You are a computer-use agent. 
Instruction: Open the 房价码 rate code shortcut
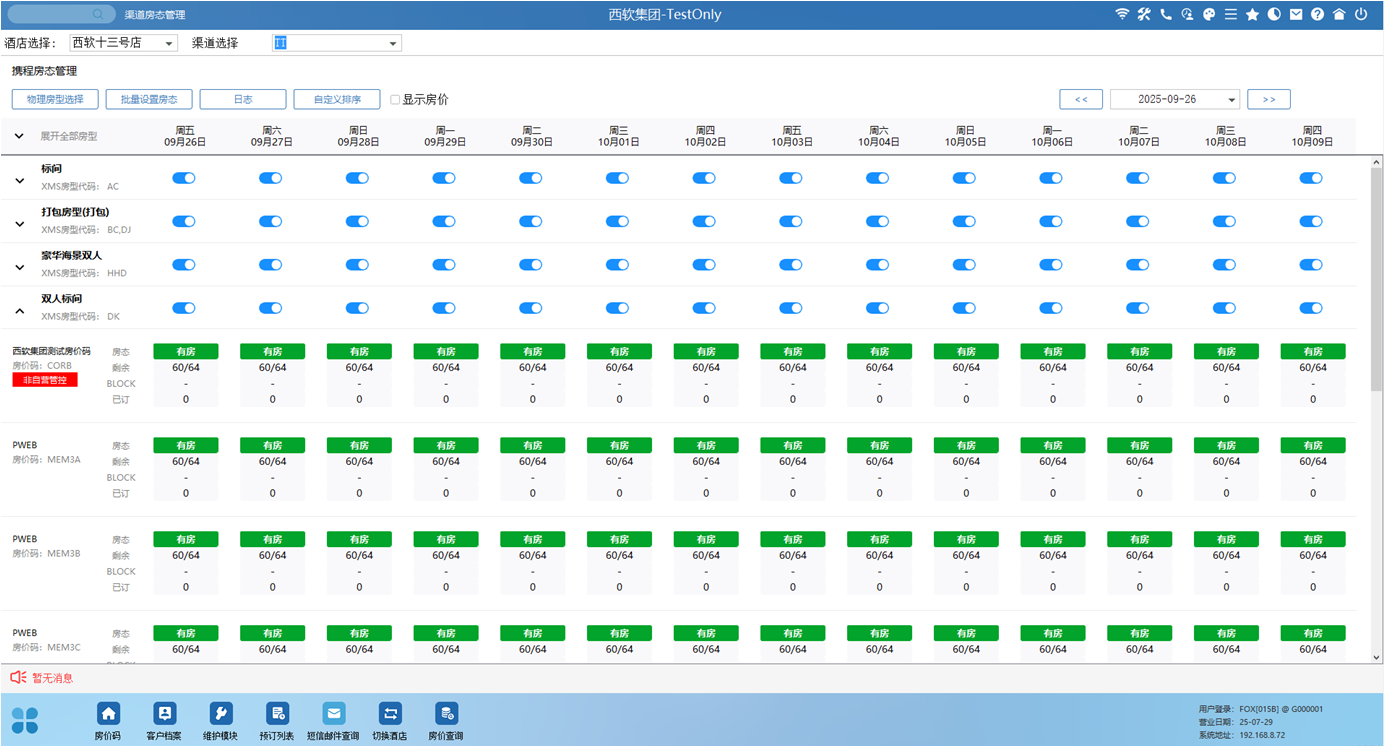pos(108,714)
